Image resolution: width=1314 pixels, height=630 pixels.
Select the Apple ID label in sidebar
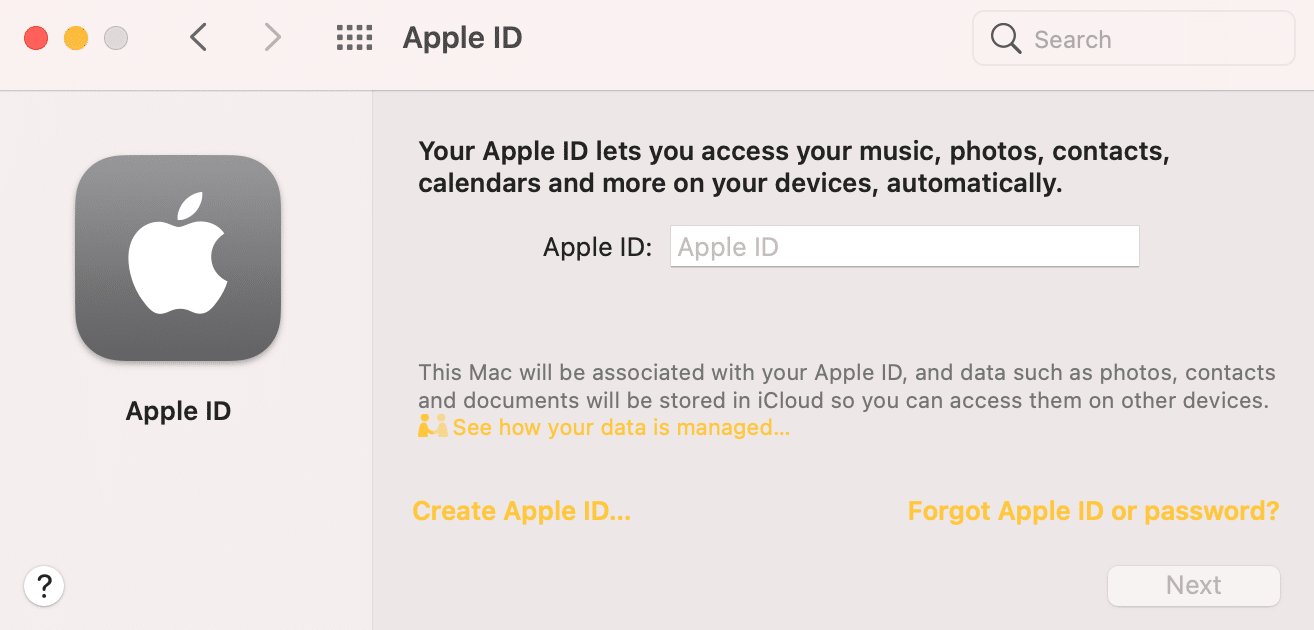click(x=178, y=410)
